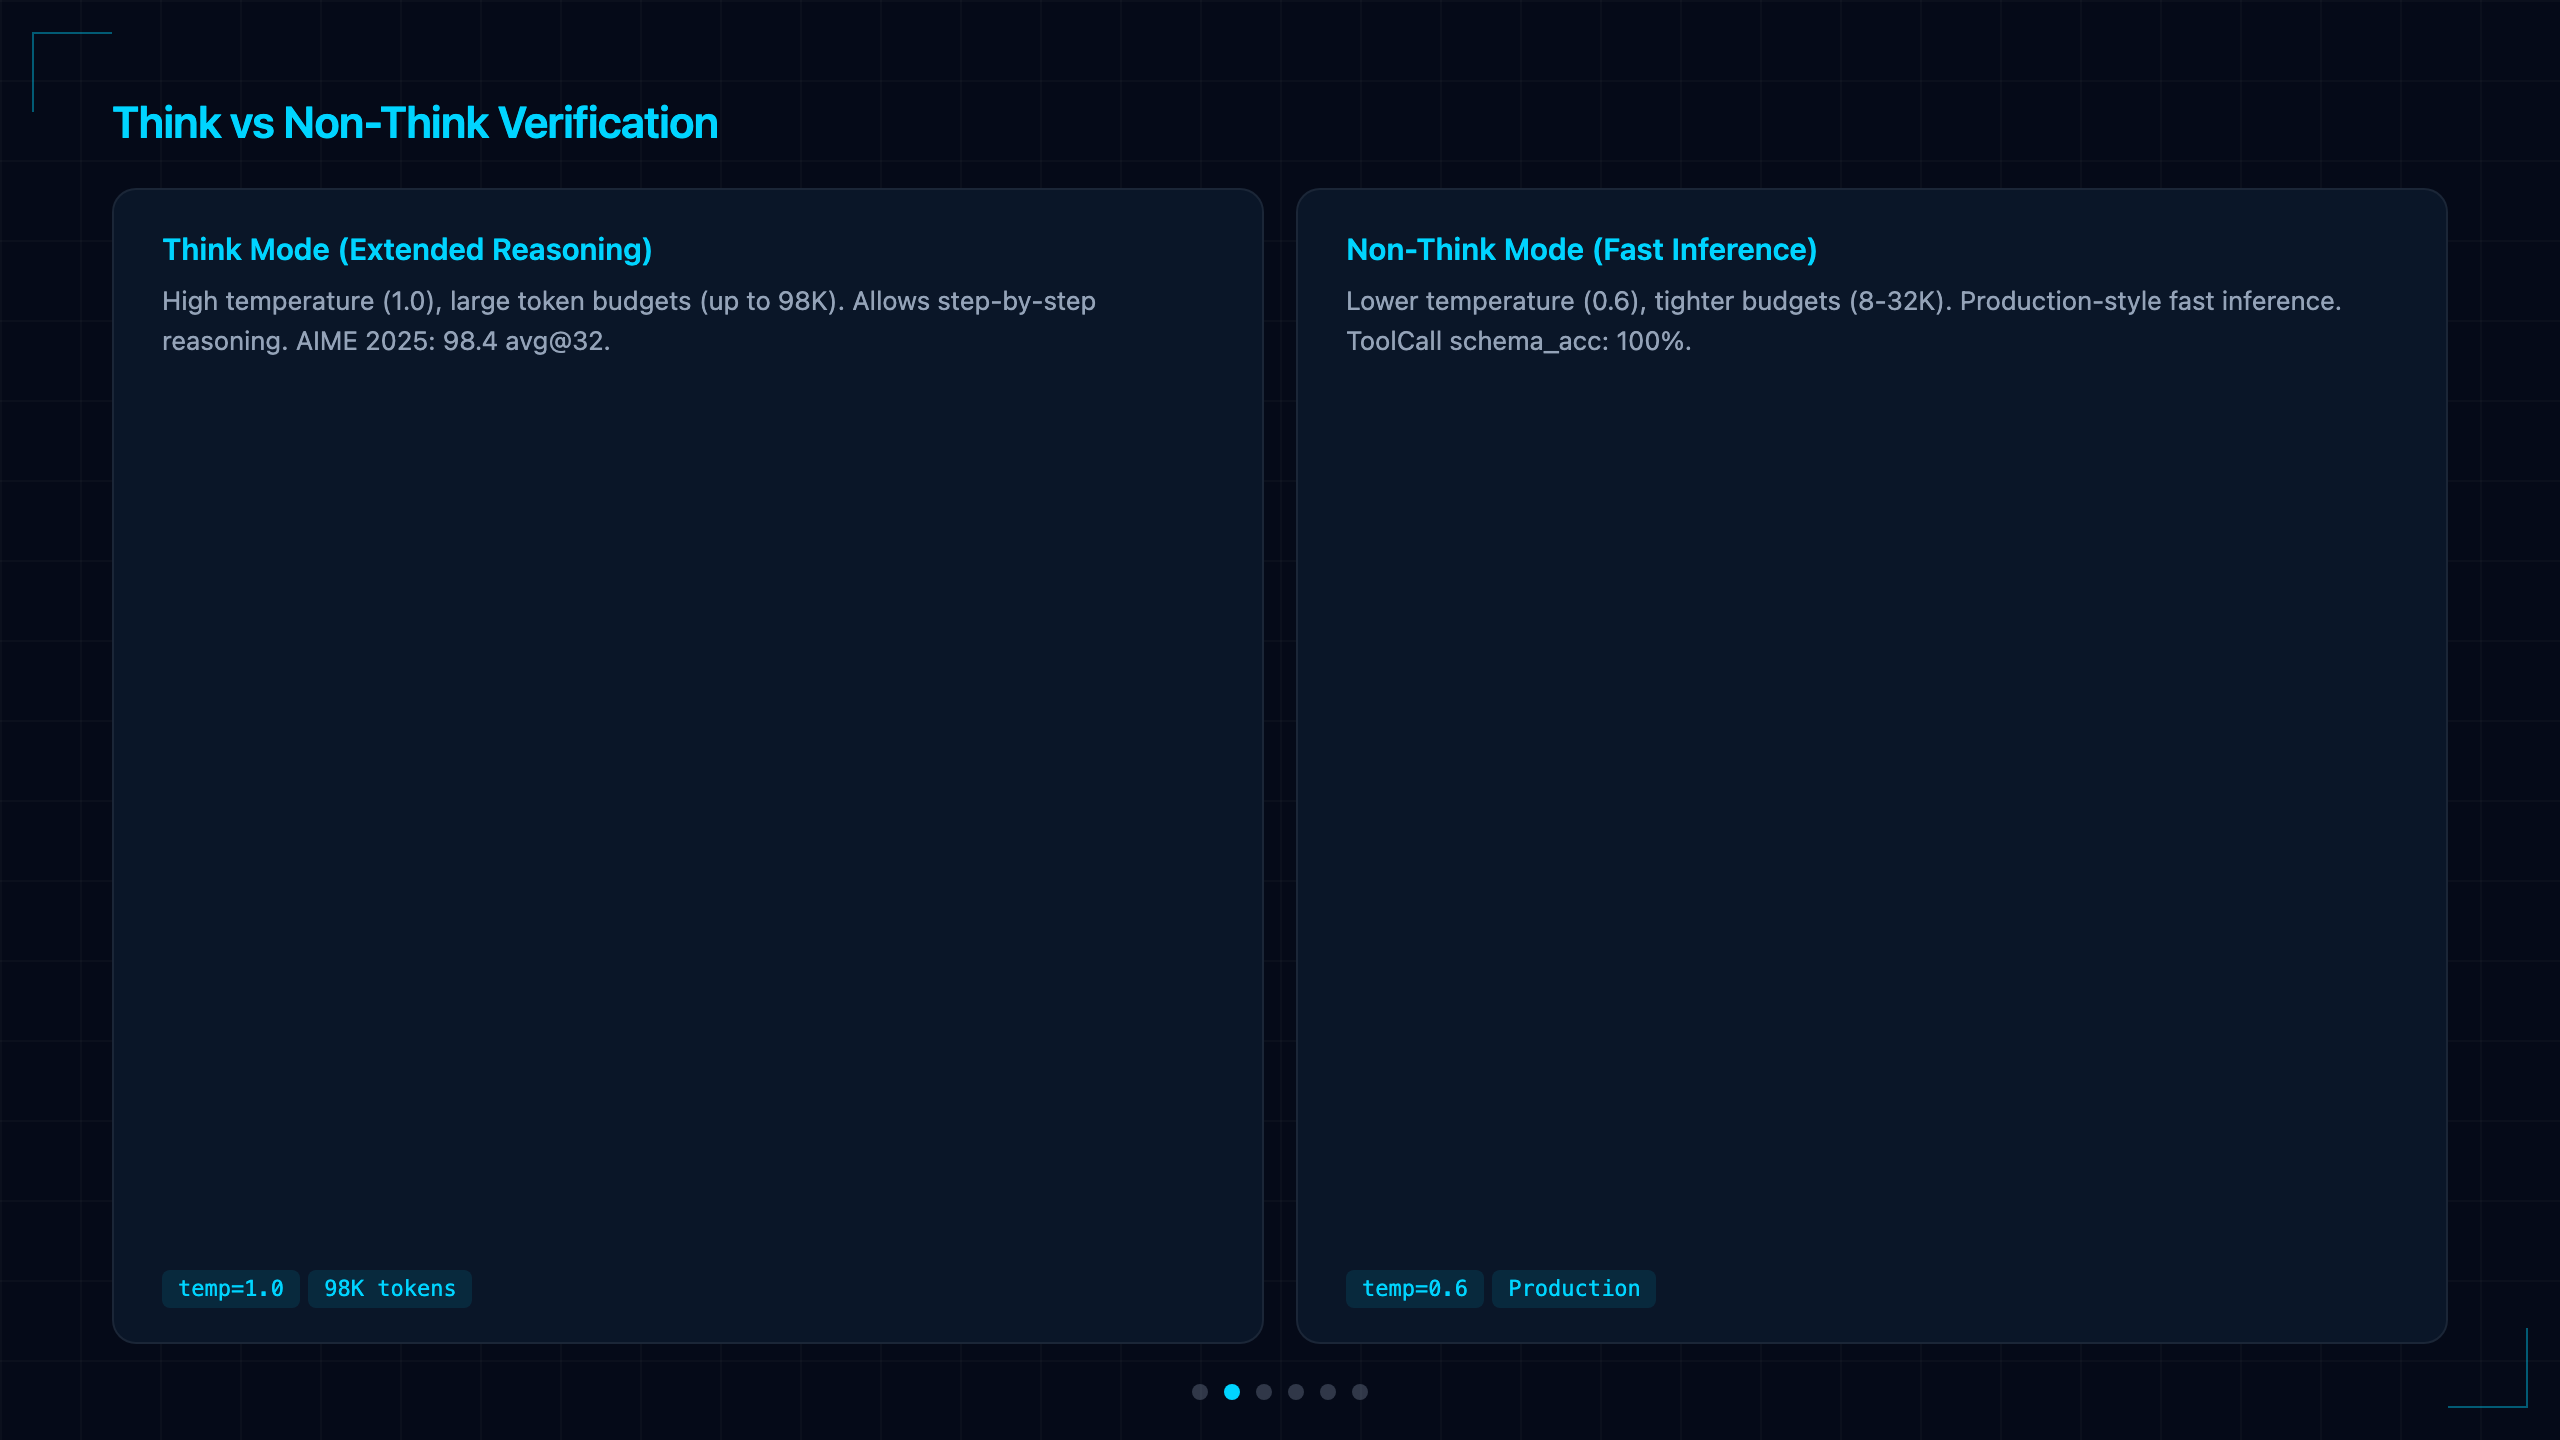Viewport: 2560px width, 1440px height.
Task: Click the Production tag
Action: pyautogui.click(x=1574, y=1288)
